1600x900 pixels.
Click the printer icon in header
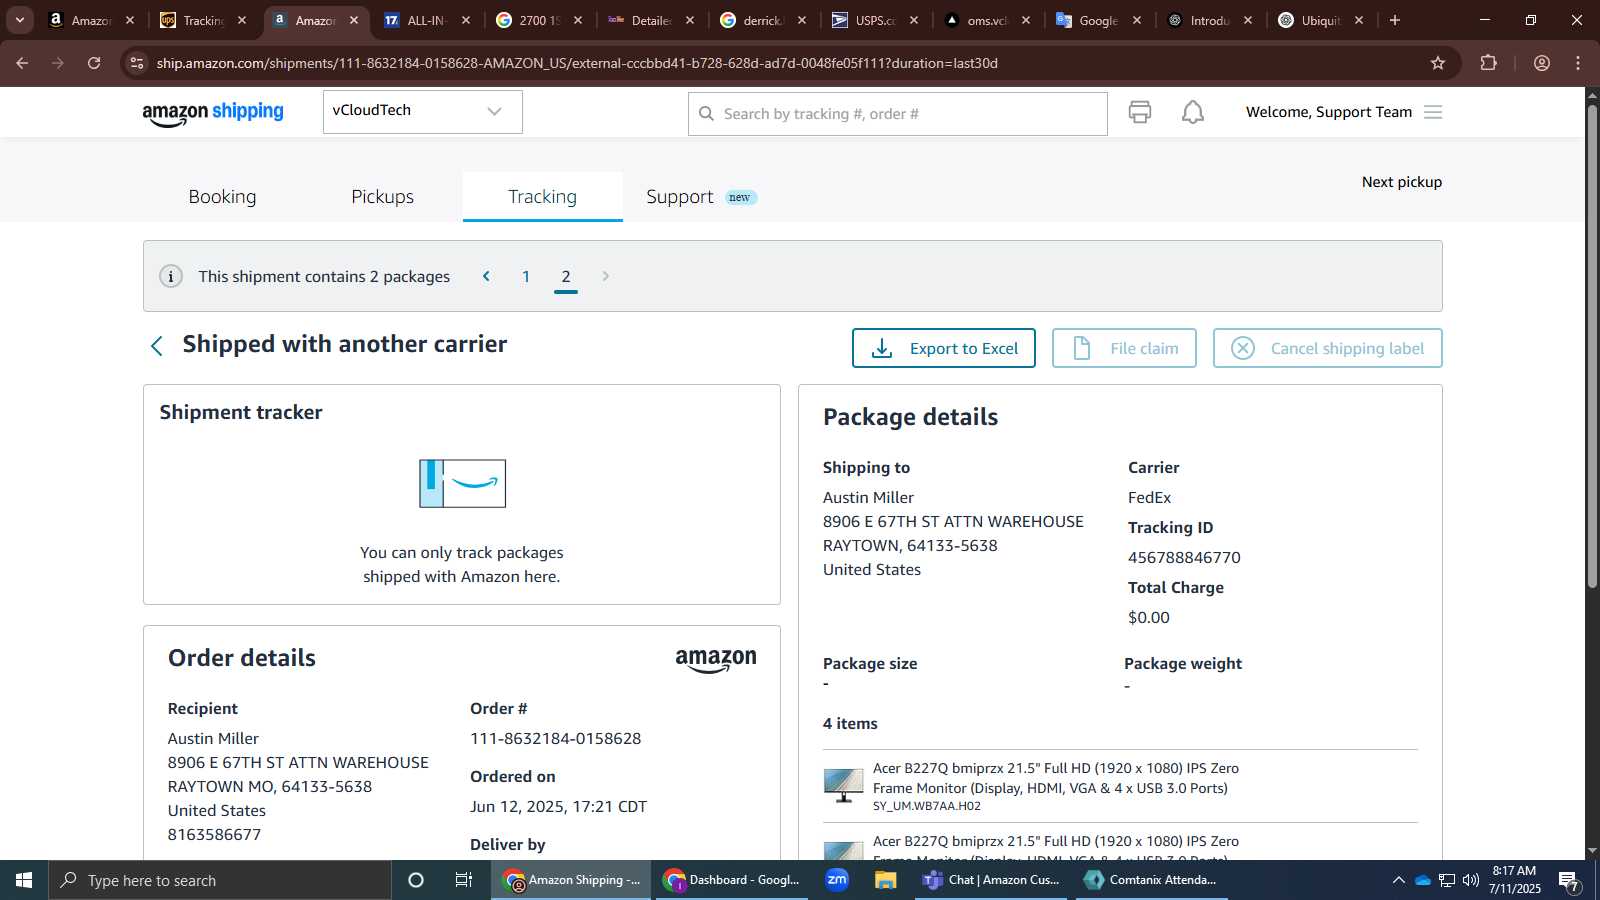[x=1140, y=112]
